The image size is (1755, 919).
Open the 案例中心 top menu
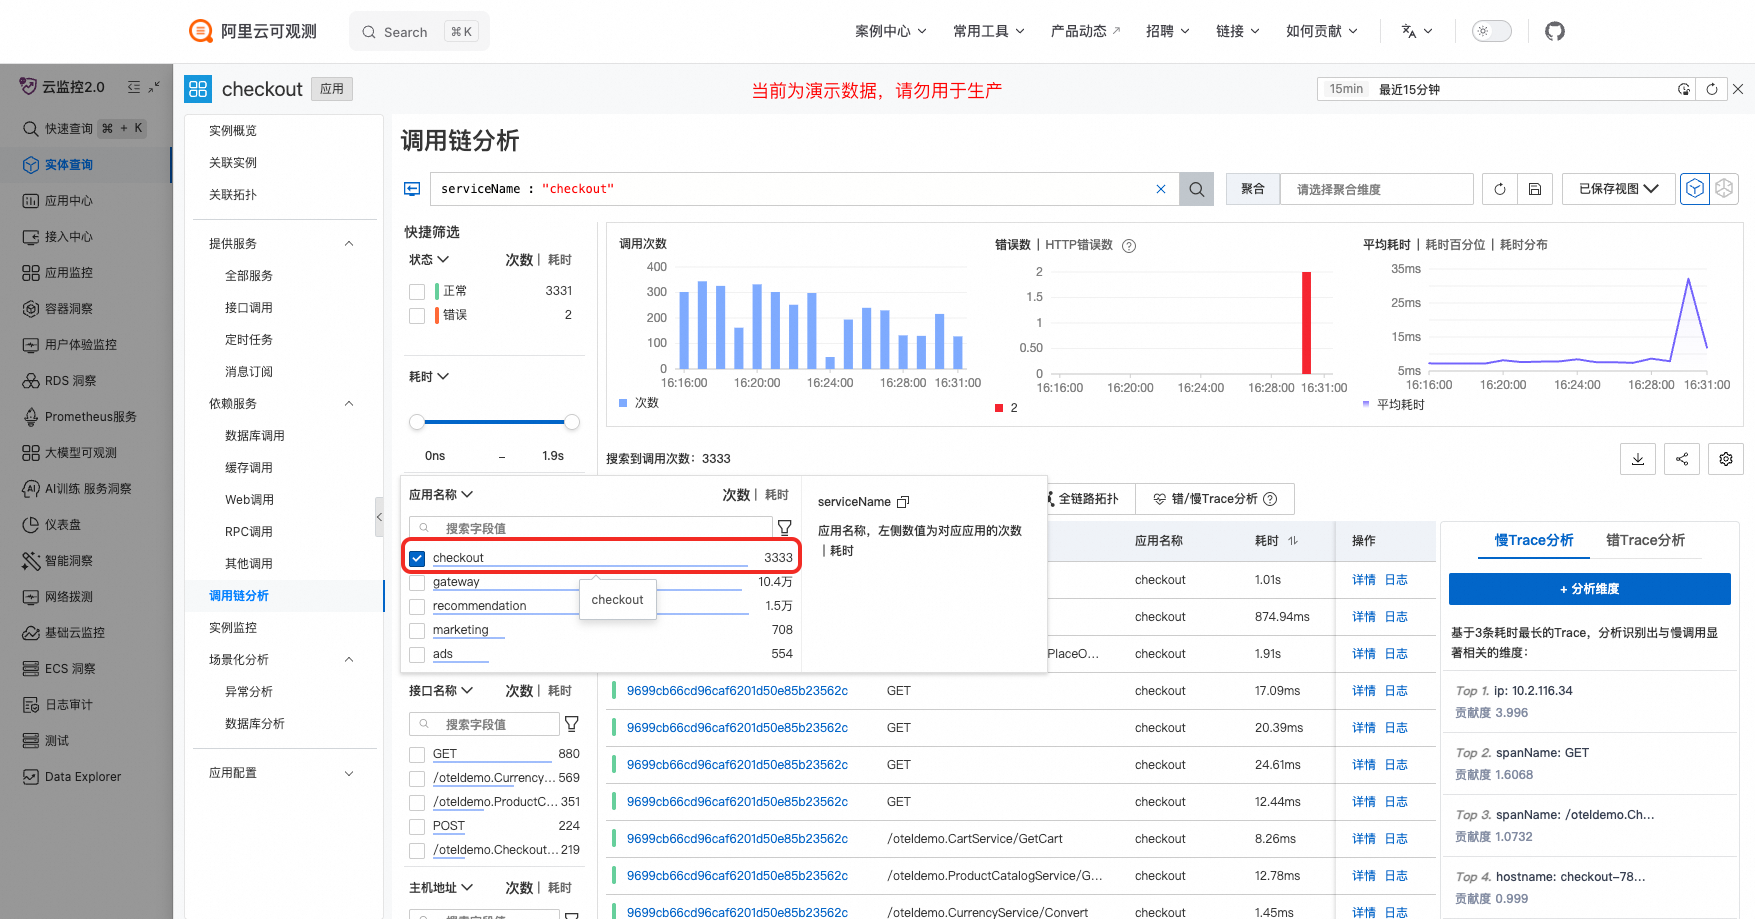(x=891, y=31)
